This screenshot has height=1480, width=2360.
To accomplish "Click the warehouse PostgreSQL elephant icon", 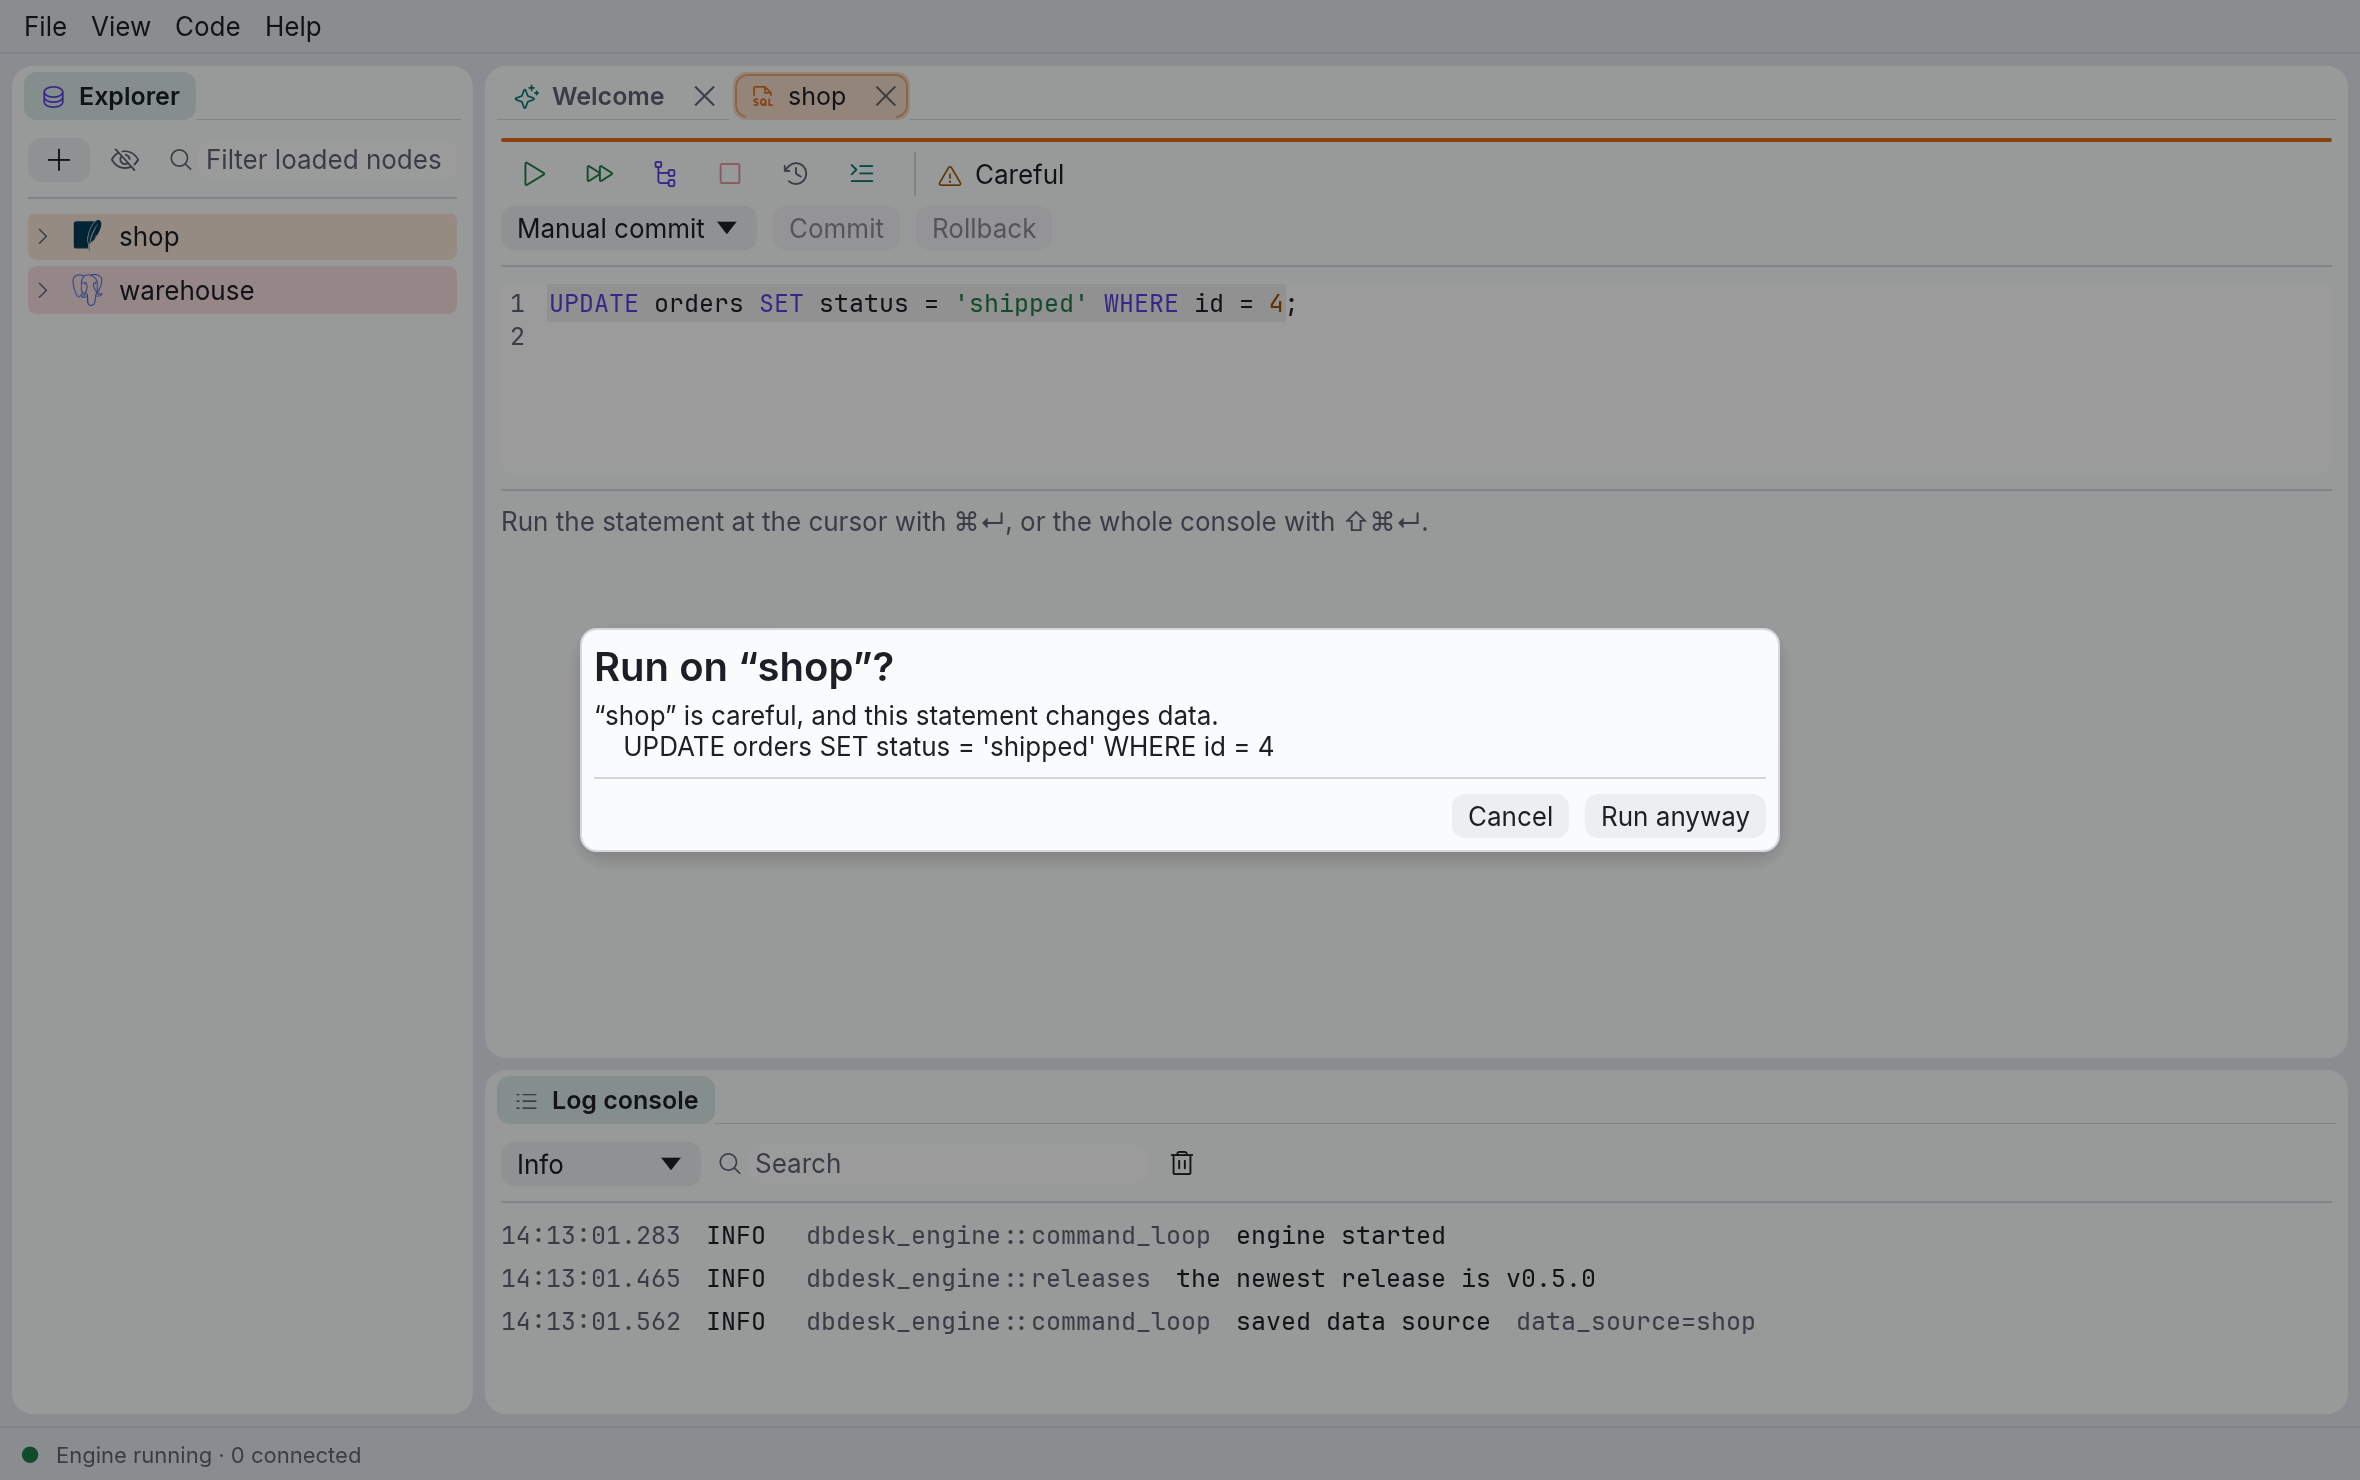I will click(x=87, y=290).
